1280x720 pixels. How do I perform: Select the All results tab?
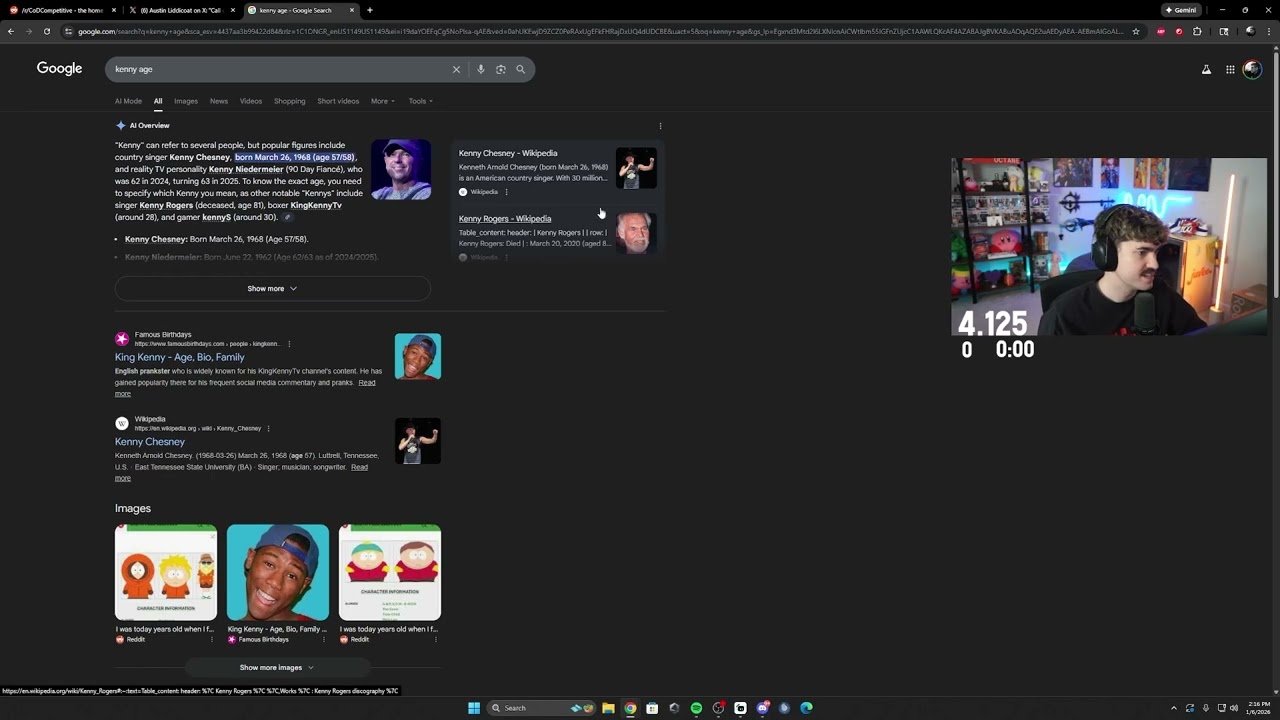click(x=158, y=101)
